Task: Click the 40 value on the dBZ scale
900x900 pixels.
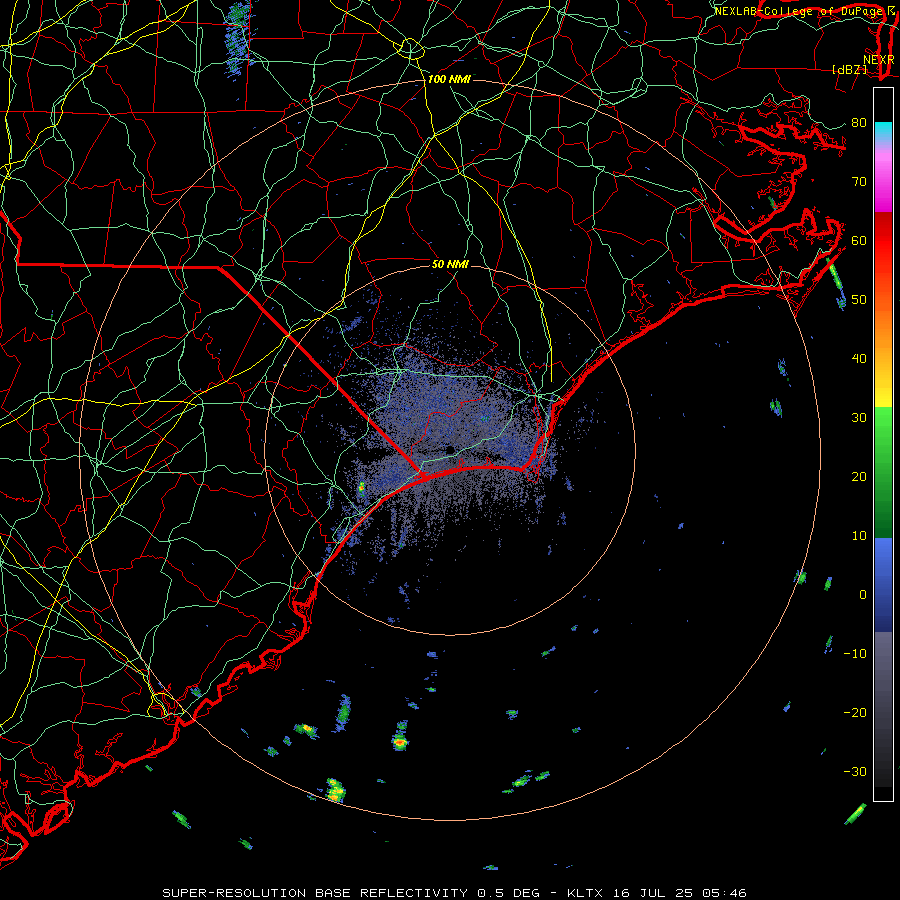Action: coord(859,359)
